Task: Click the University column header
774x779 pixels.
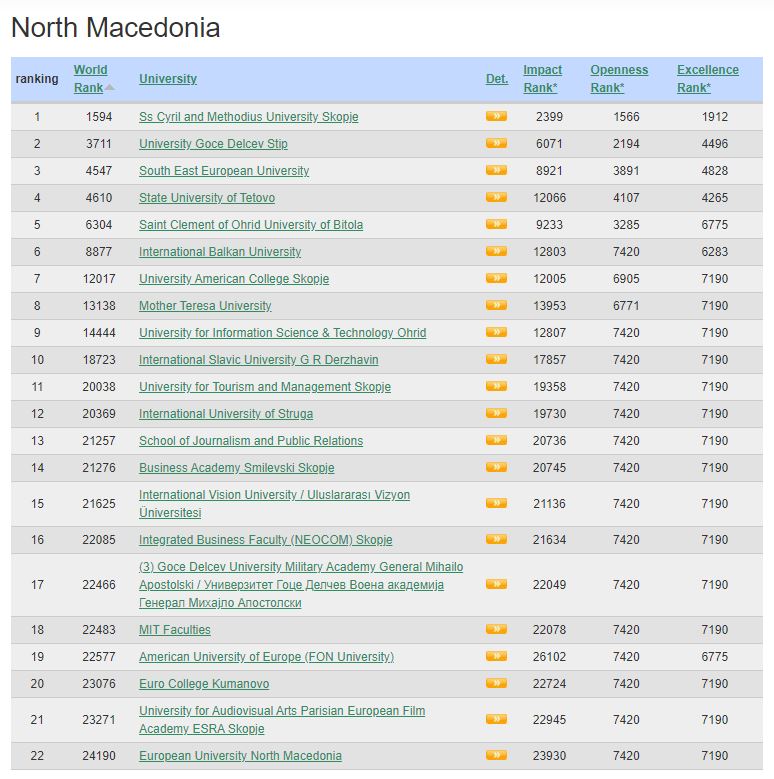Action: point(168,79)
